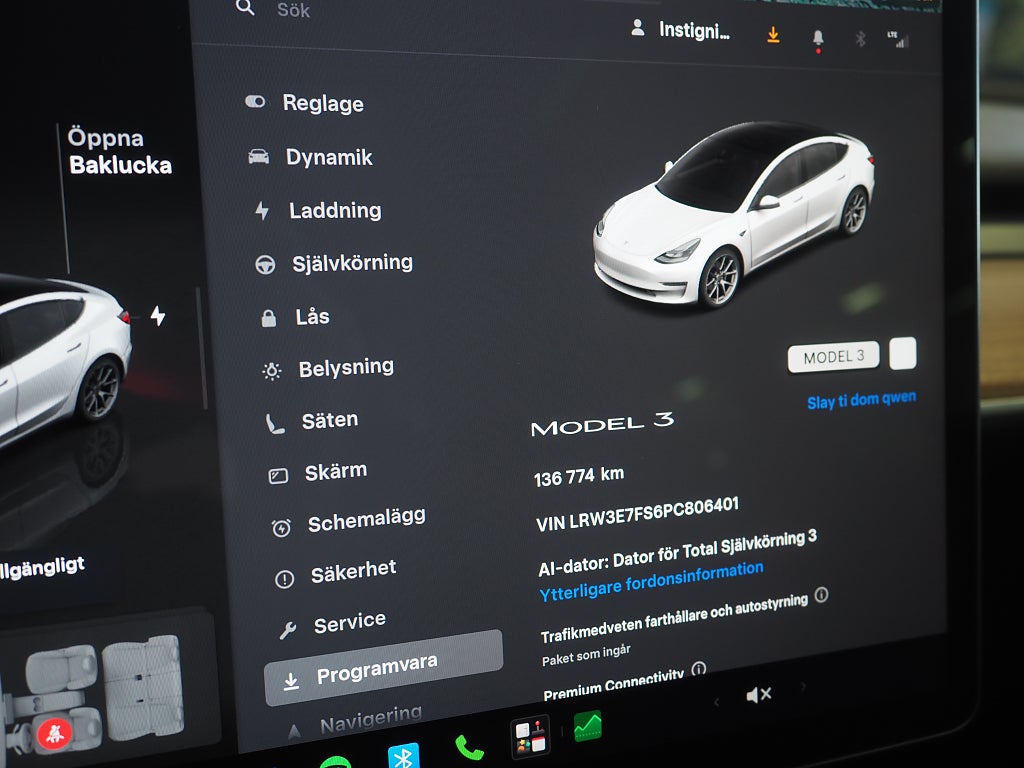The image size is (1024, 768).
Task: Click the Service wrench icon
Action: click(x=288, y=630)
